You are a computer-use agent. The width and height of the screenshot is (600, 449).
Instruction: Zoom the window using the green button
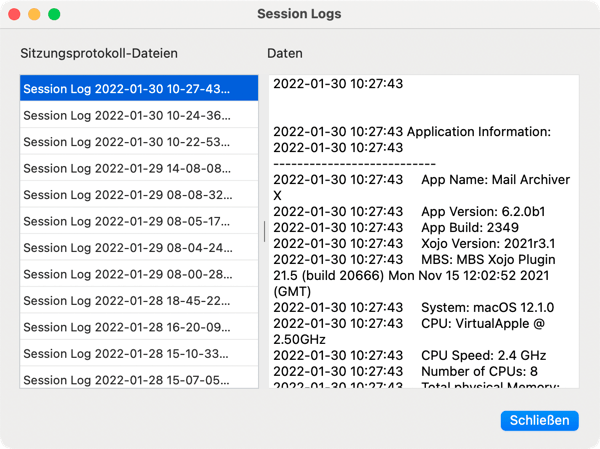click(x=54, y=15)
